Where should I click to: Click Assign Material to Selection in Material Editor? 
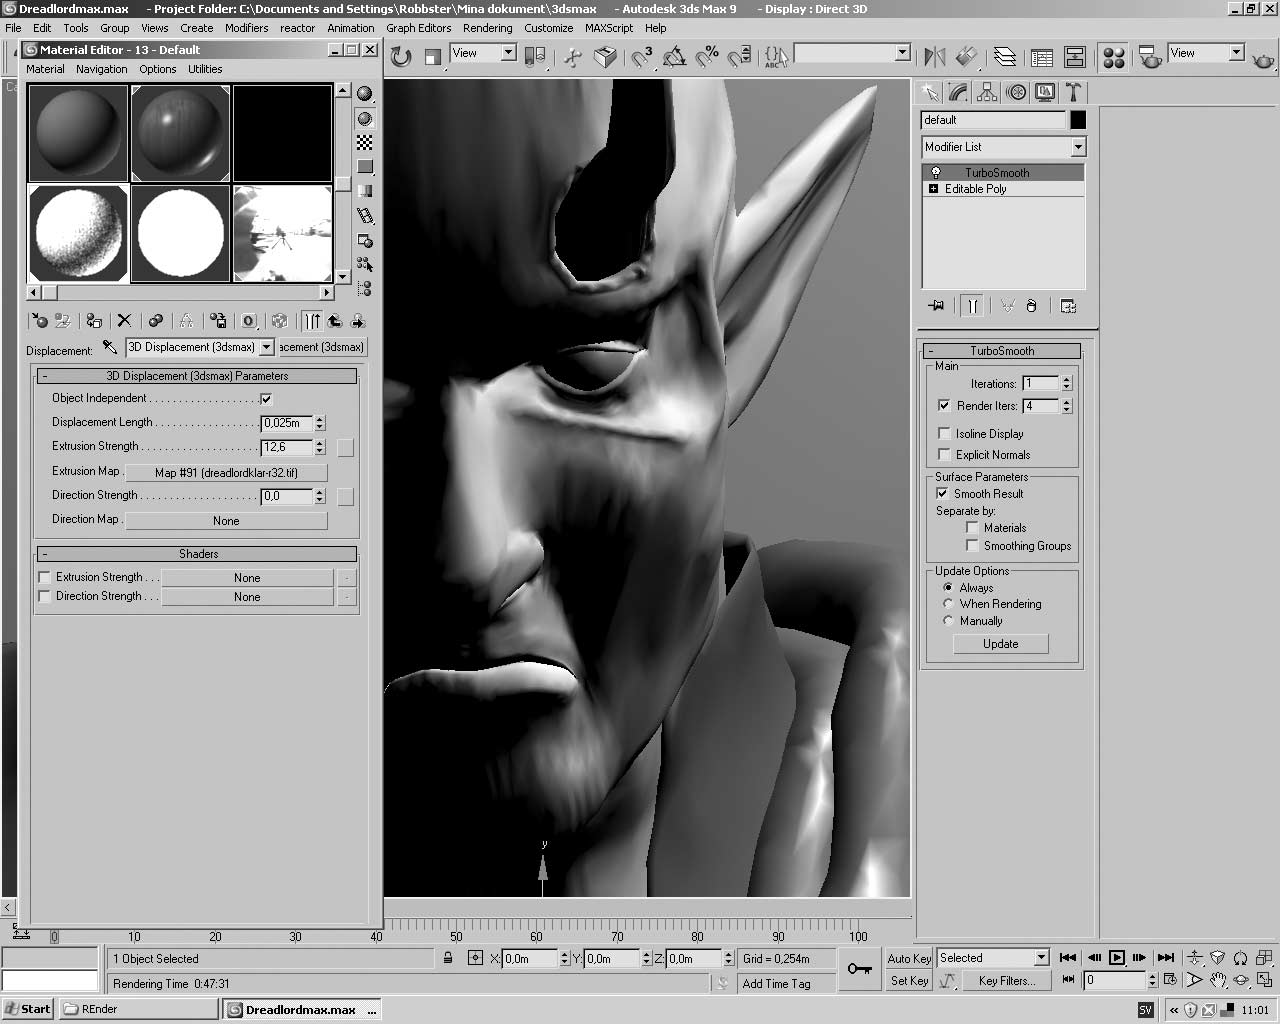coord(93,320)
